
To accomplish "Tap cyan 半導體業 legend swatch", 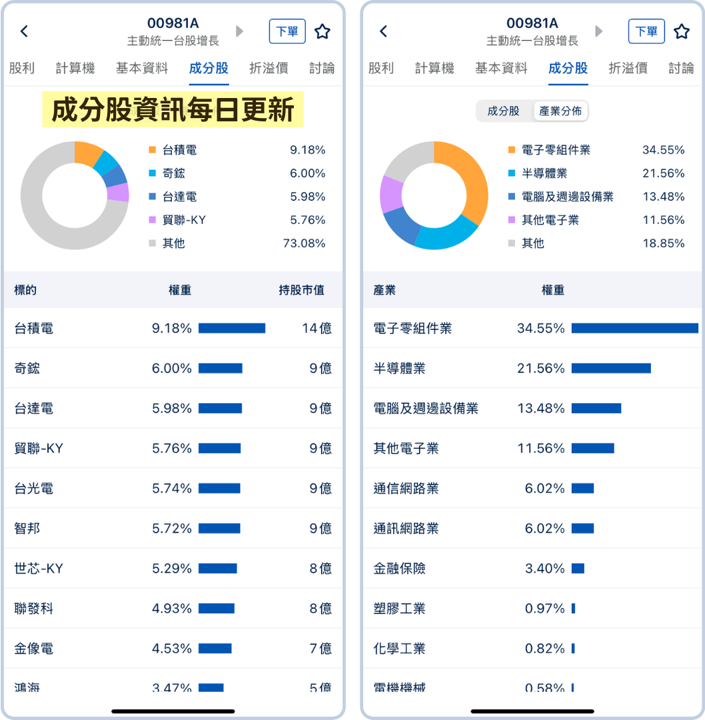I will click(x=512, y=173).
